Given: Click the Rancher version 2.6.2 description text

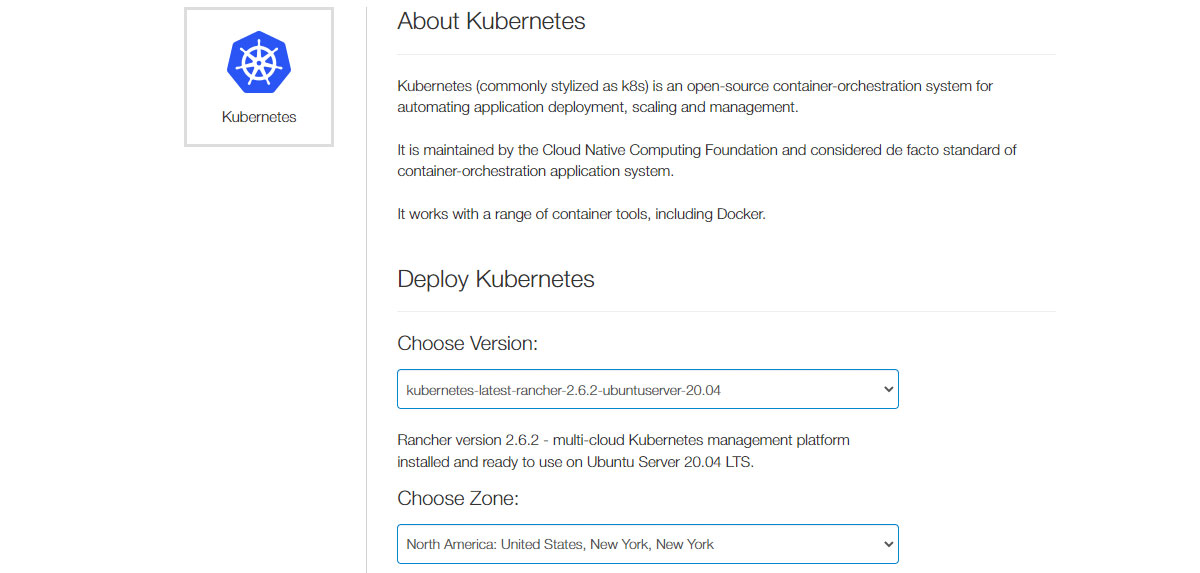Looking at the screenshot, I should coord(623,451).
